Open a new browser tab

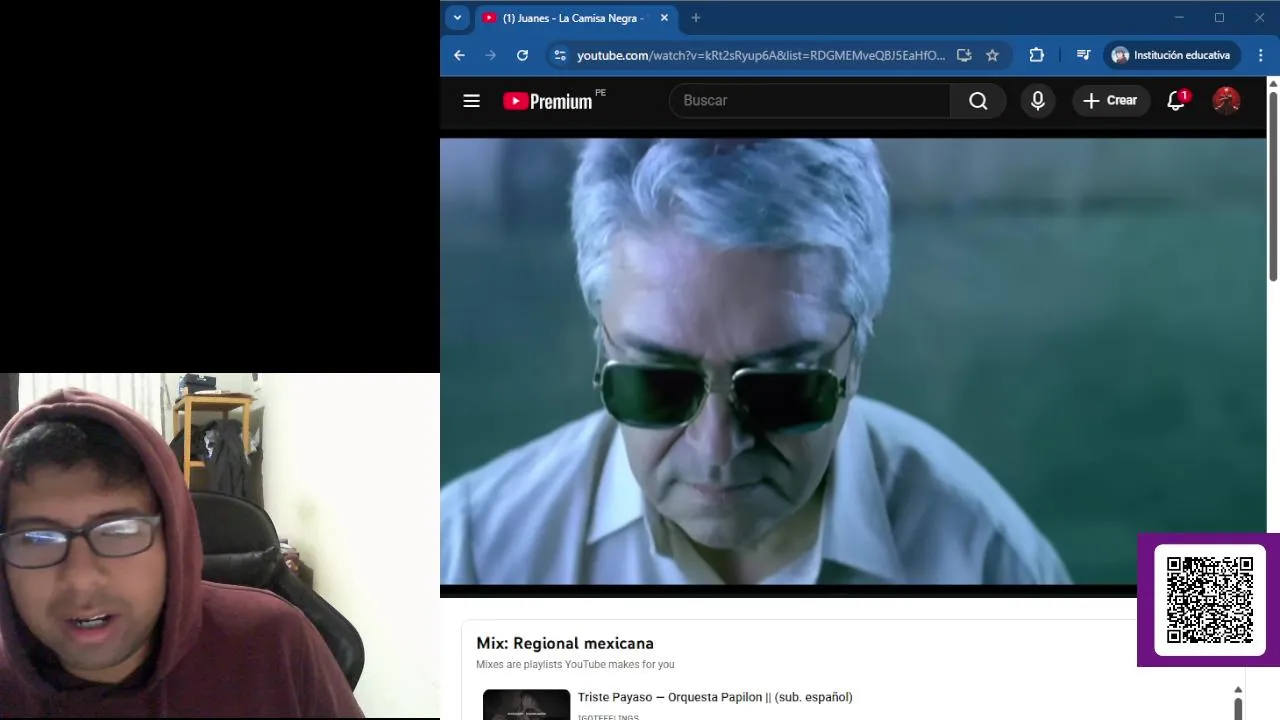click(x=696, y=18)
